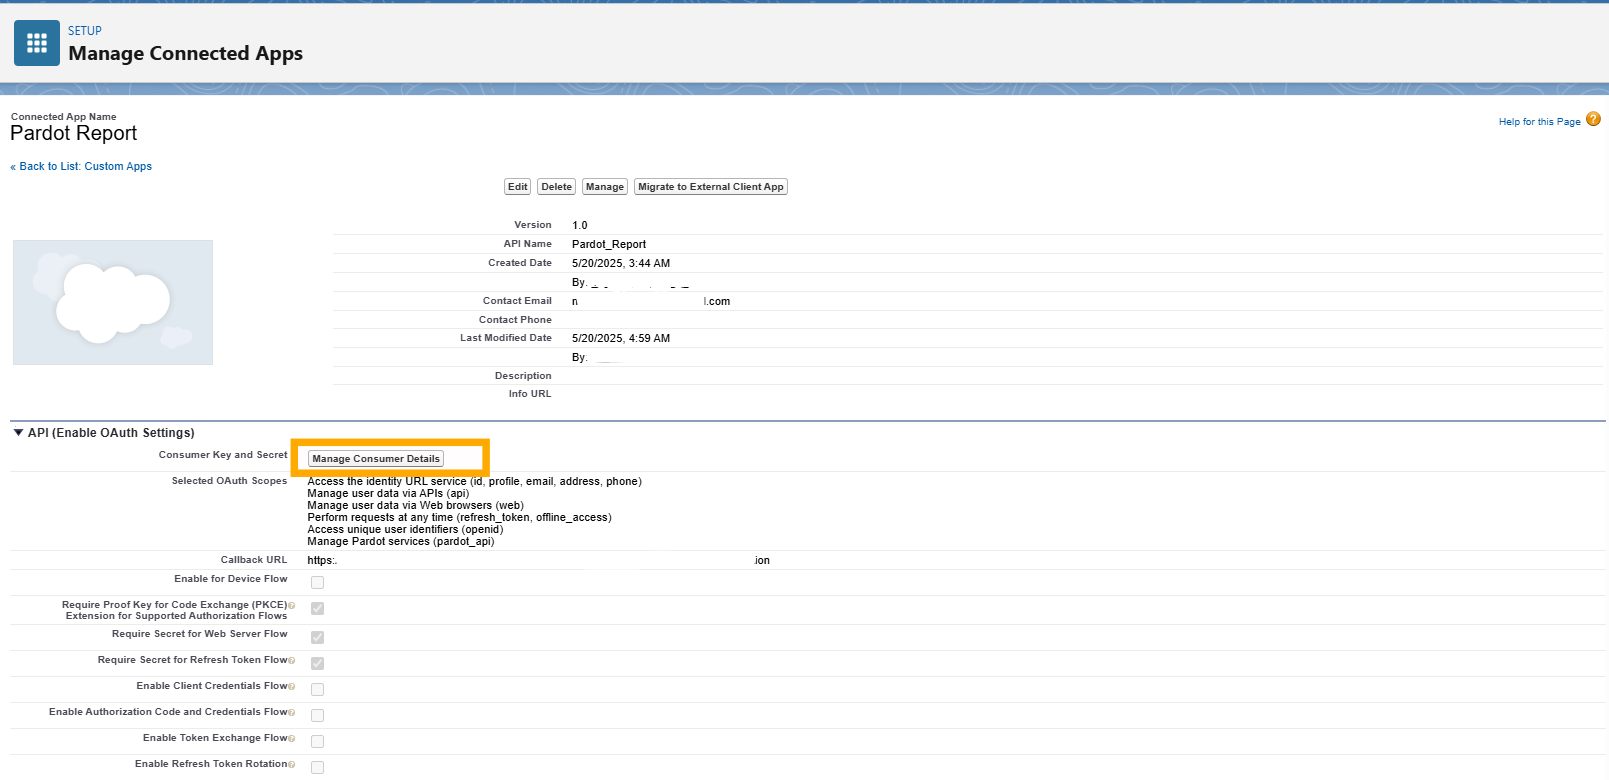This screenshot has height=780, width=1609.
Task: Click the Manage button
Action: click(604, 187)
